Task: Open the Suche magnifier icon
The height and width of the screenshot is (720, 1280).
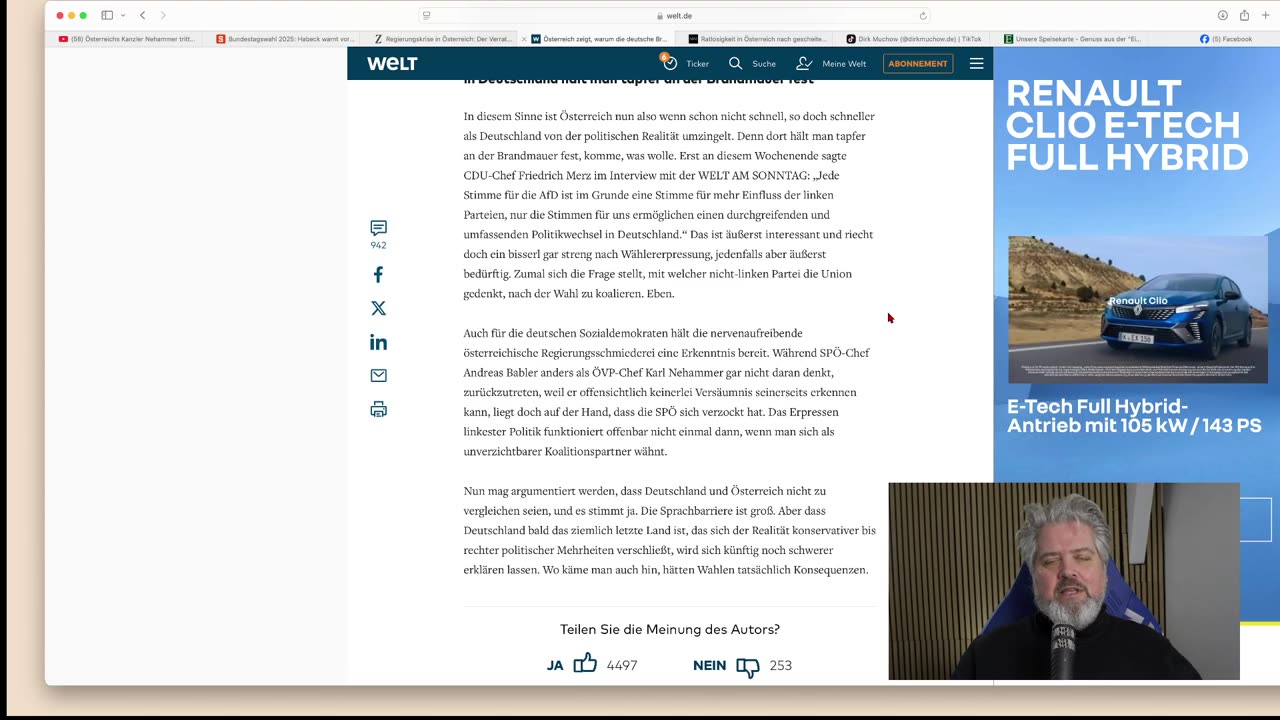Action: coord(735,63)
